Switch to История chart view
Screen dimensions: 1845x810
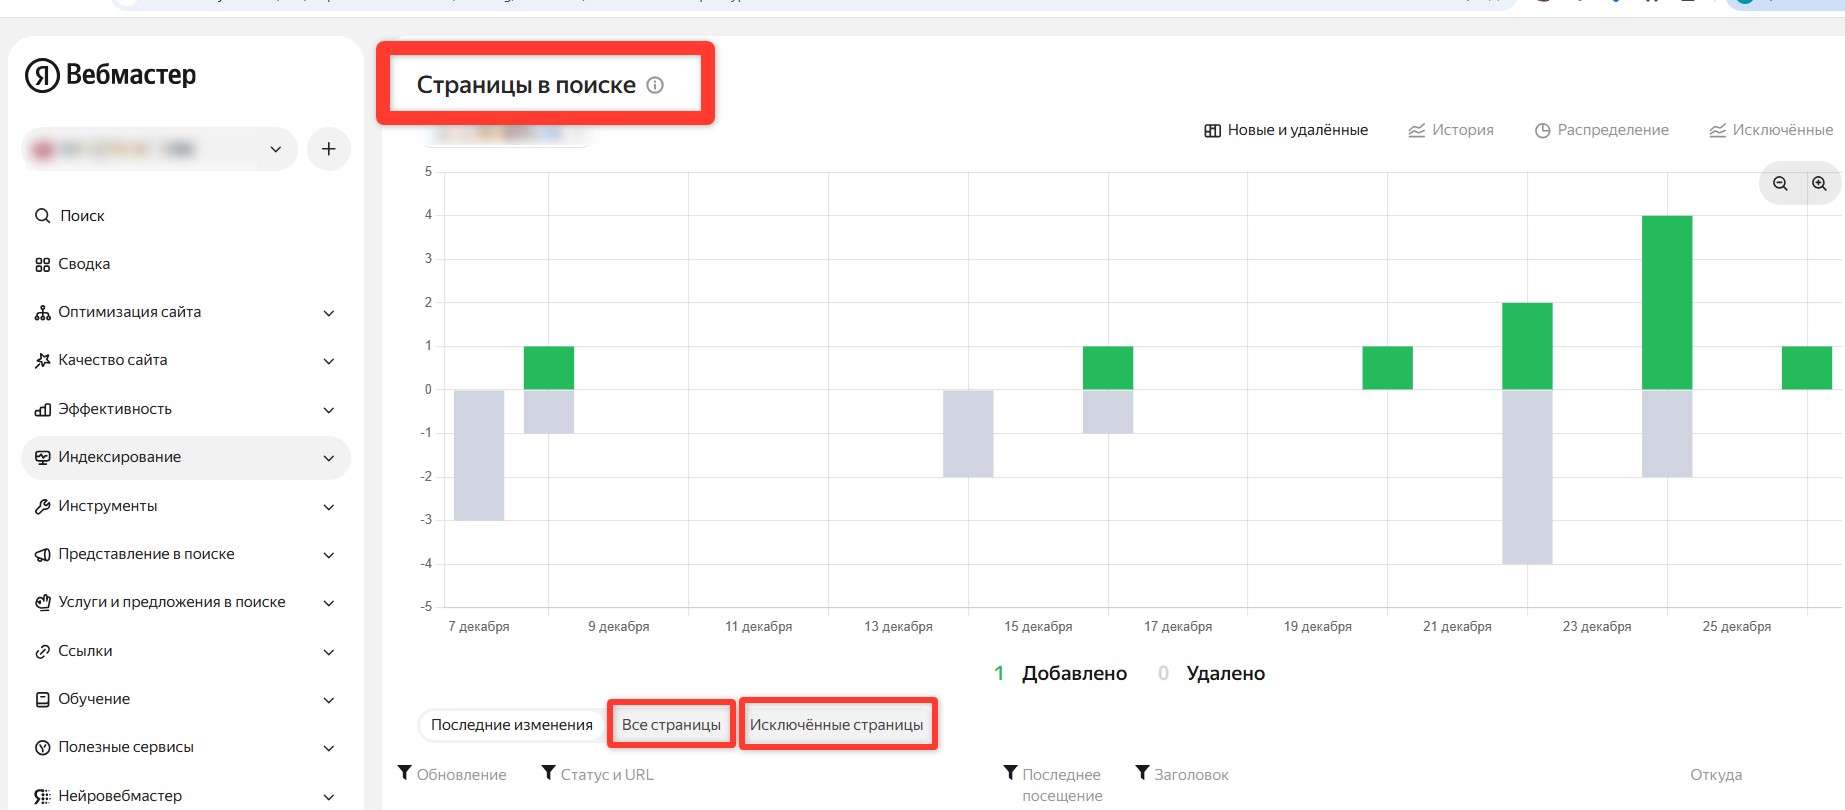pyautogui.click(x=1451, y=130)
